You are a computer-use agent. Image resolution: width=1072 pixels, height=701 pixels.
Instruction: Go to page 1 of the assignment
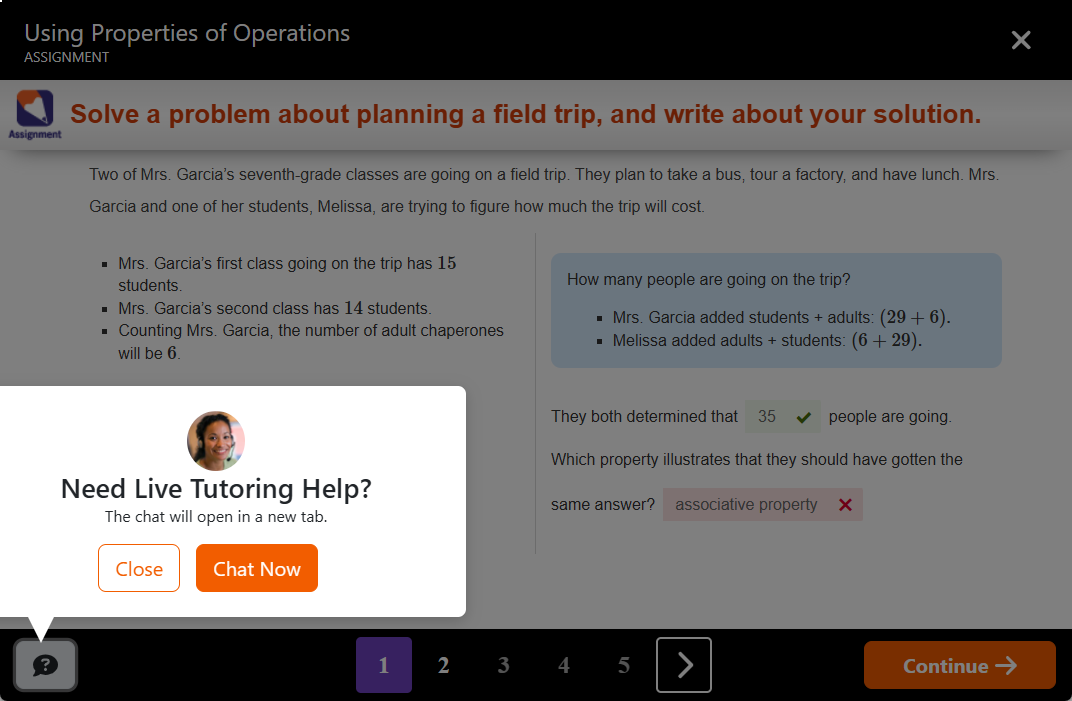coord(384,665)
